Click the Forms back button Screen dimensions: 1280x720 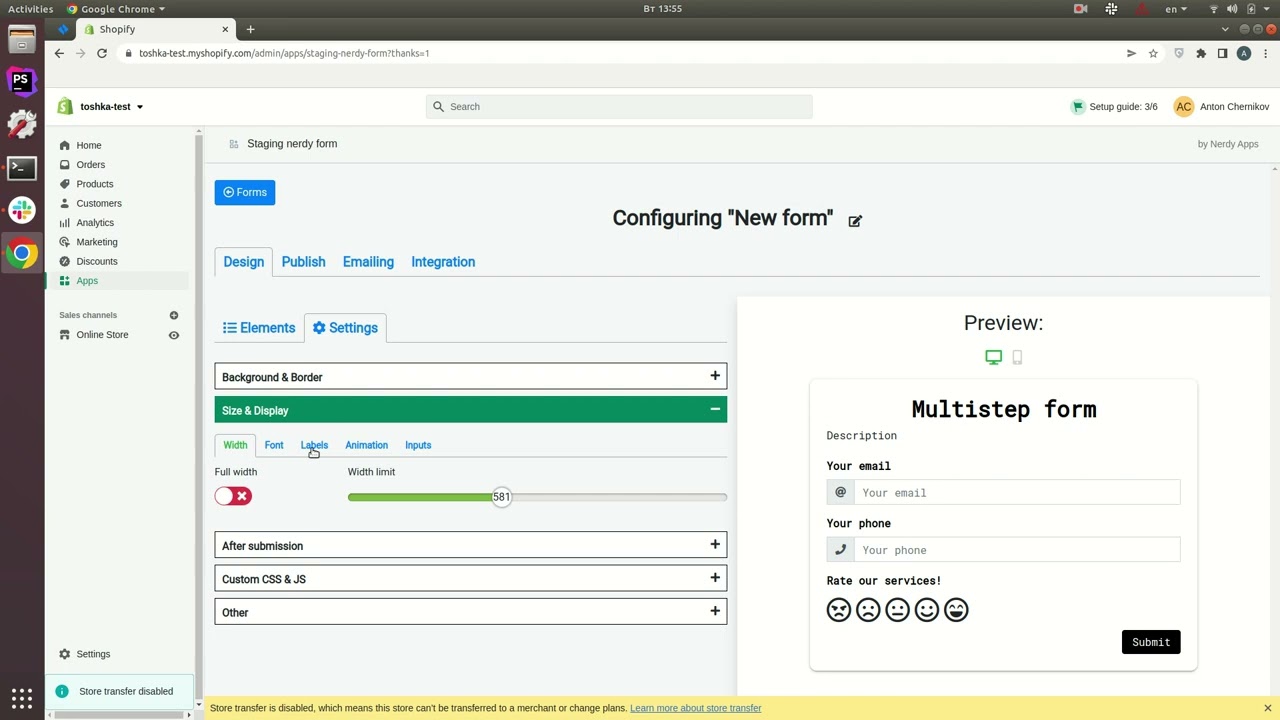(x=244, y=192)
